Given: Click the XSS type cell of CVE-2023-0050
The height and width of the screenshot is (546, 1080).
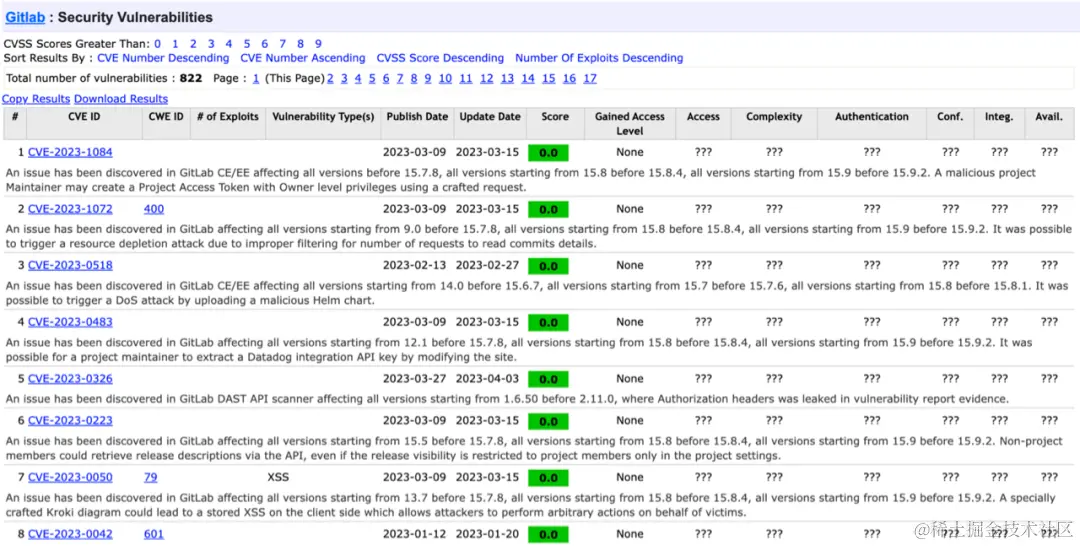Looking at the screenshot, I should click(278, 477).
